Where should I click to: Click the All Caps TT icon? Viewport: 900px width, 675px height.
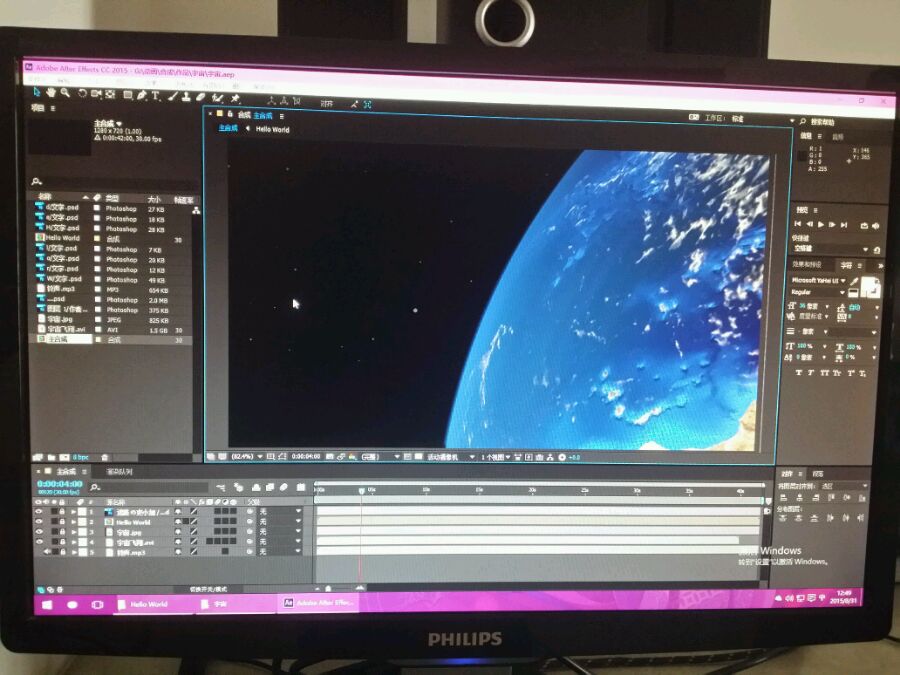coord(824,373)
